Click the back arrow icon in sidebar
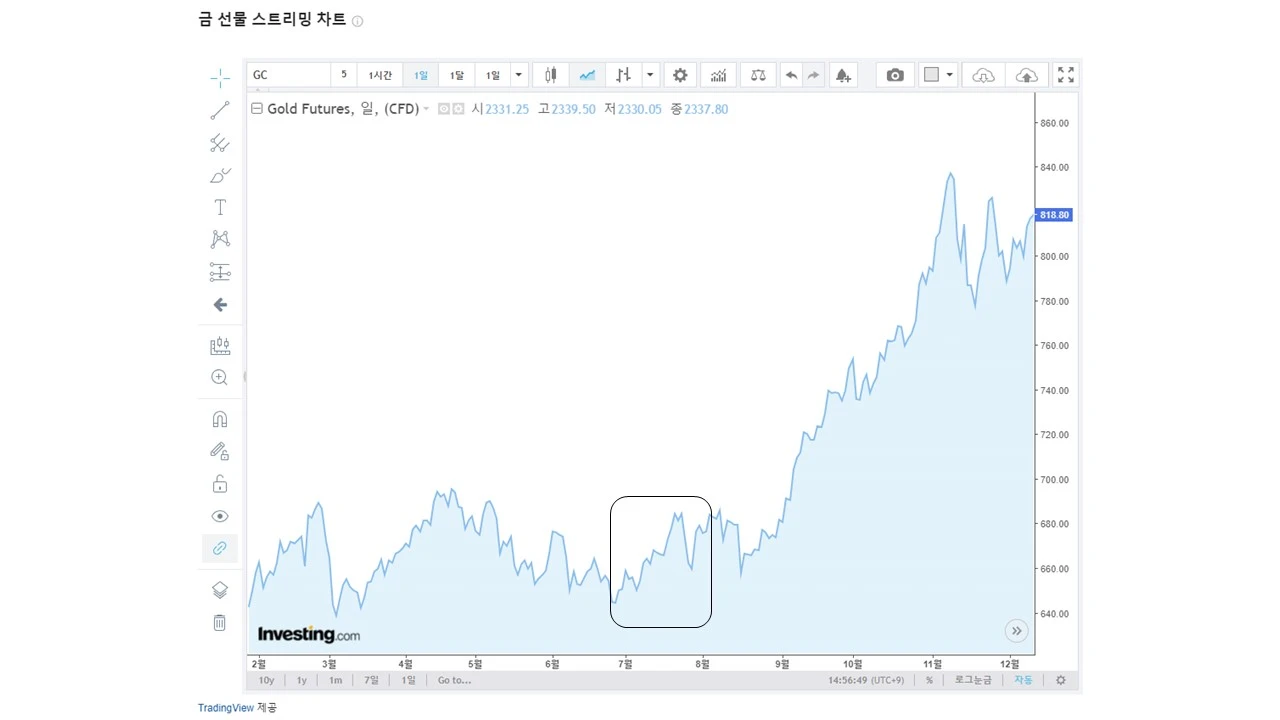 (220, 305)
